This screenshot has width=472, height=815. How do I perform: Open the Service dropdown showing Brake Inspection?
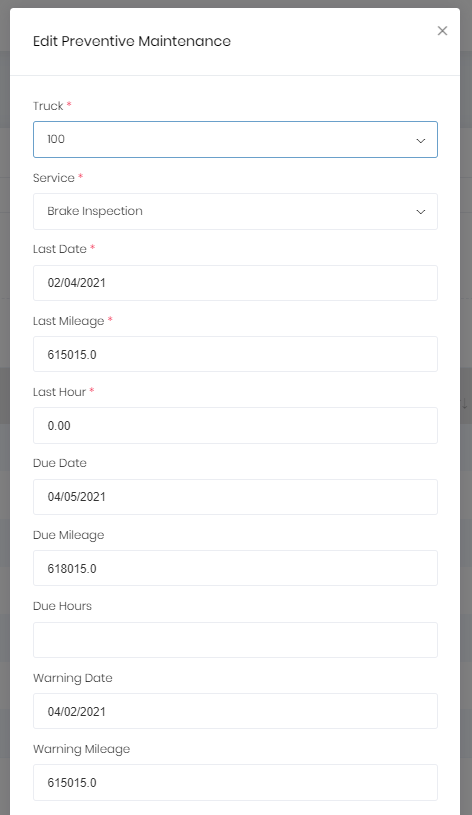(235, 212)
